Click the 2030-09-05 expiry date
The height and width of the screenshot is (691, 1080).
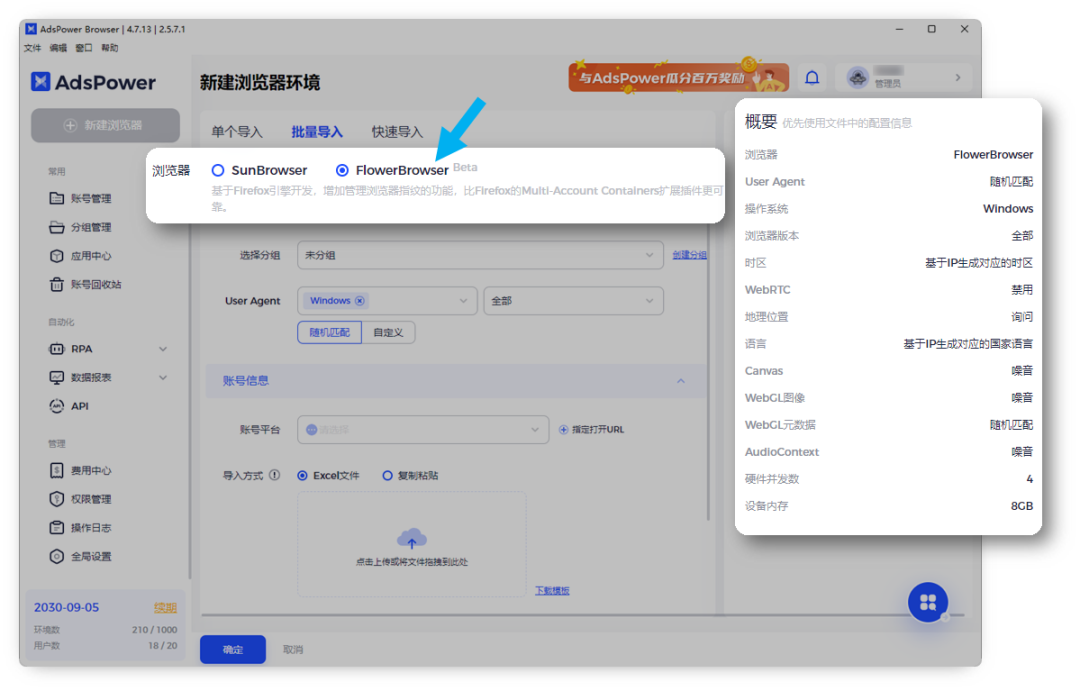67,608
